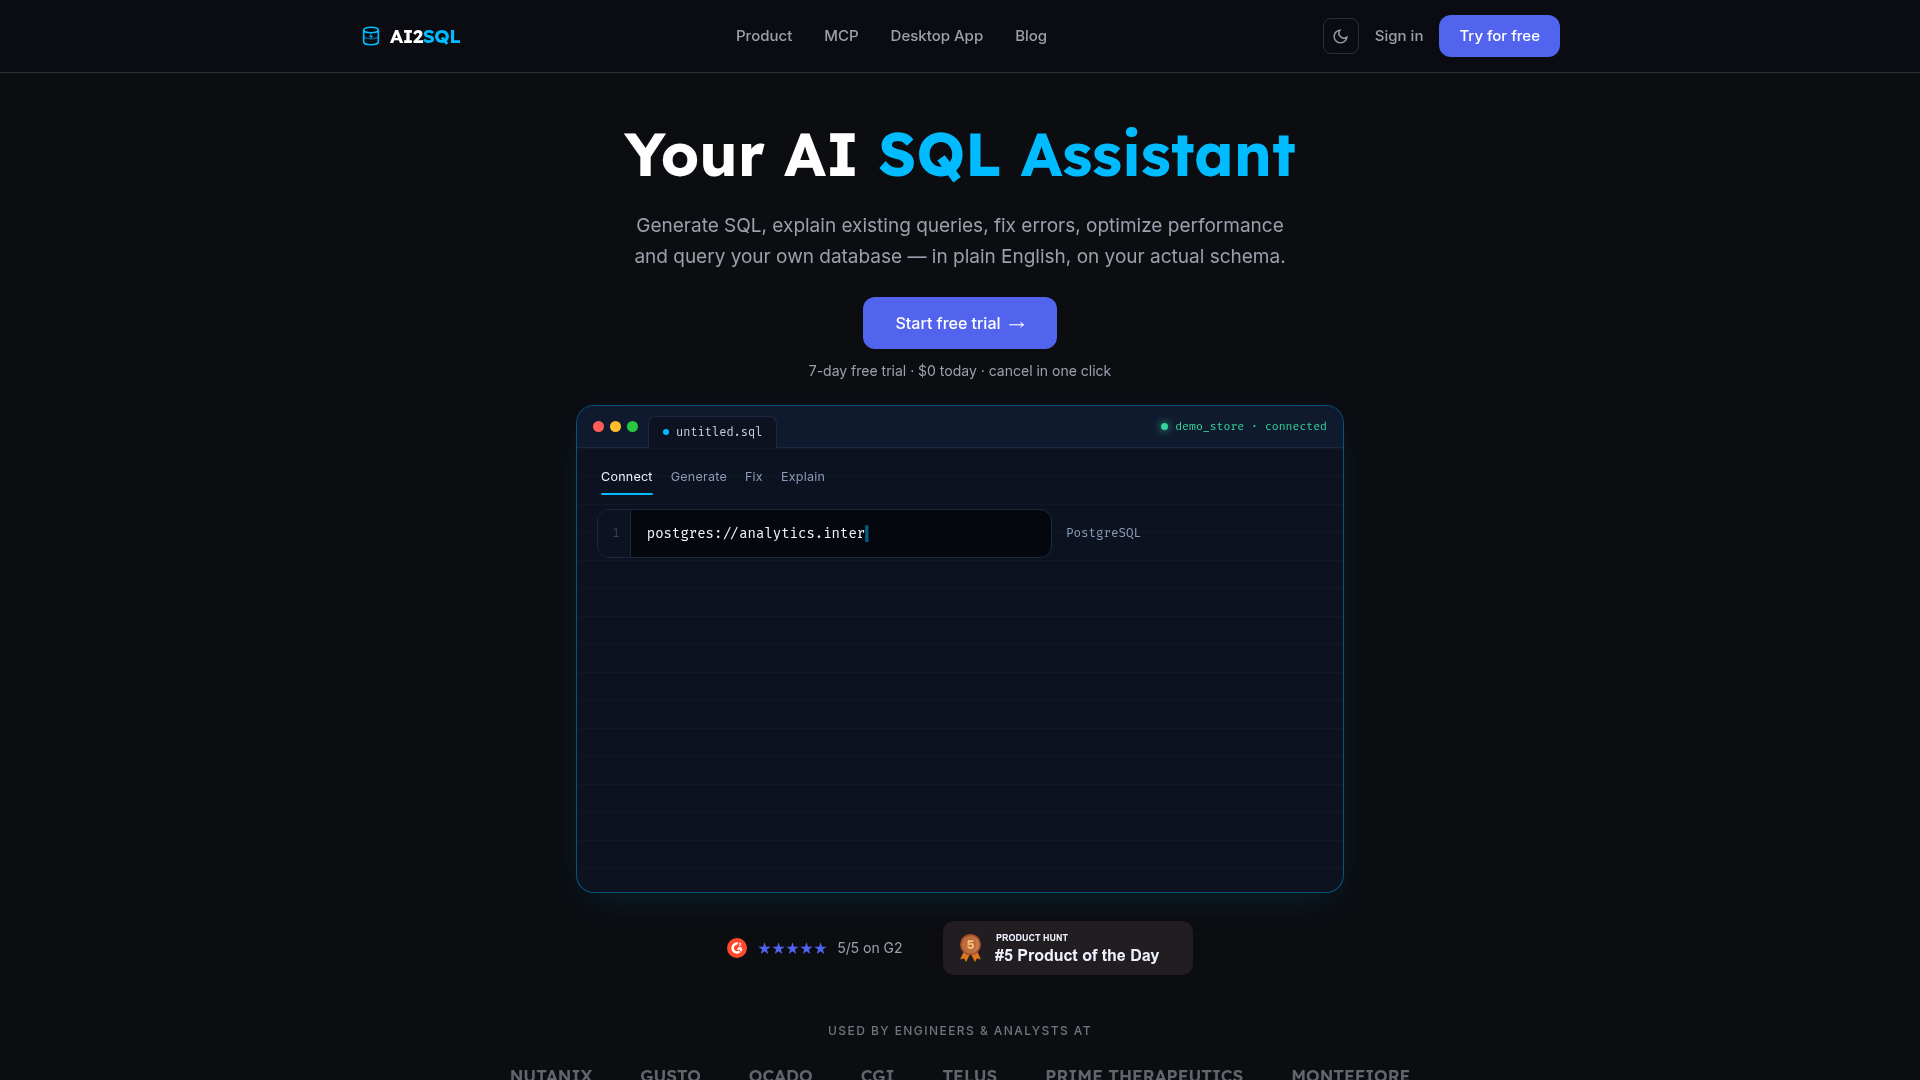Screen dimensions: 1920x1080
Task: Click the Sign in link
Action: coord(1398,36)
